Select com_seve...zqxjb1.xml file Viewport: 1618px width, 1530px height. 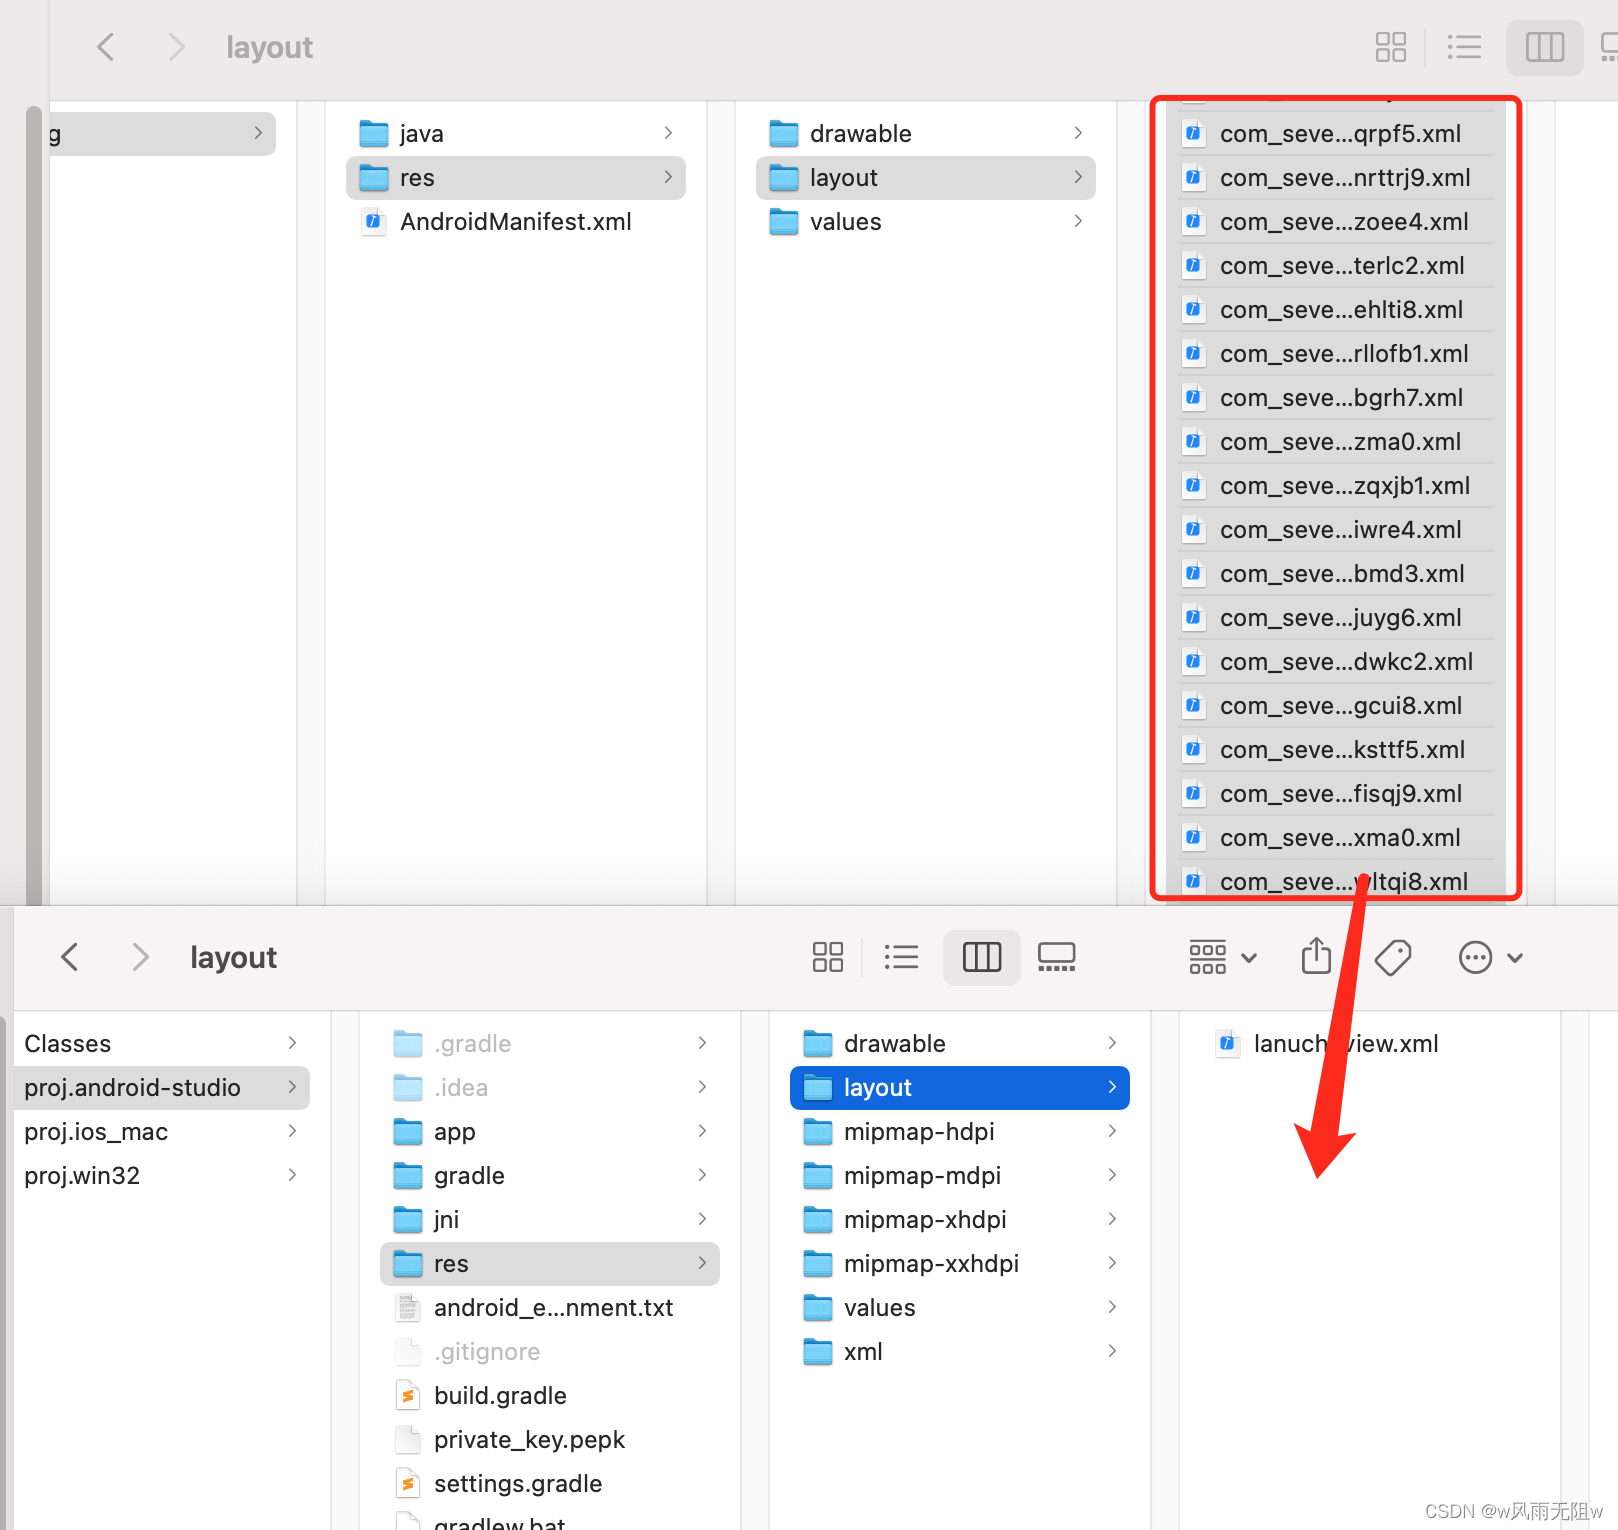[1336, 485]
